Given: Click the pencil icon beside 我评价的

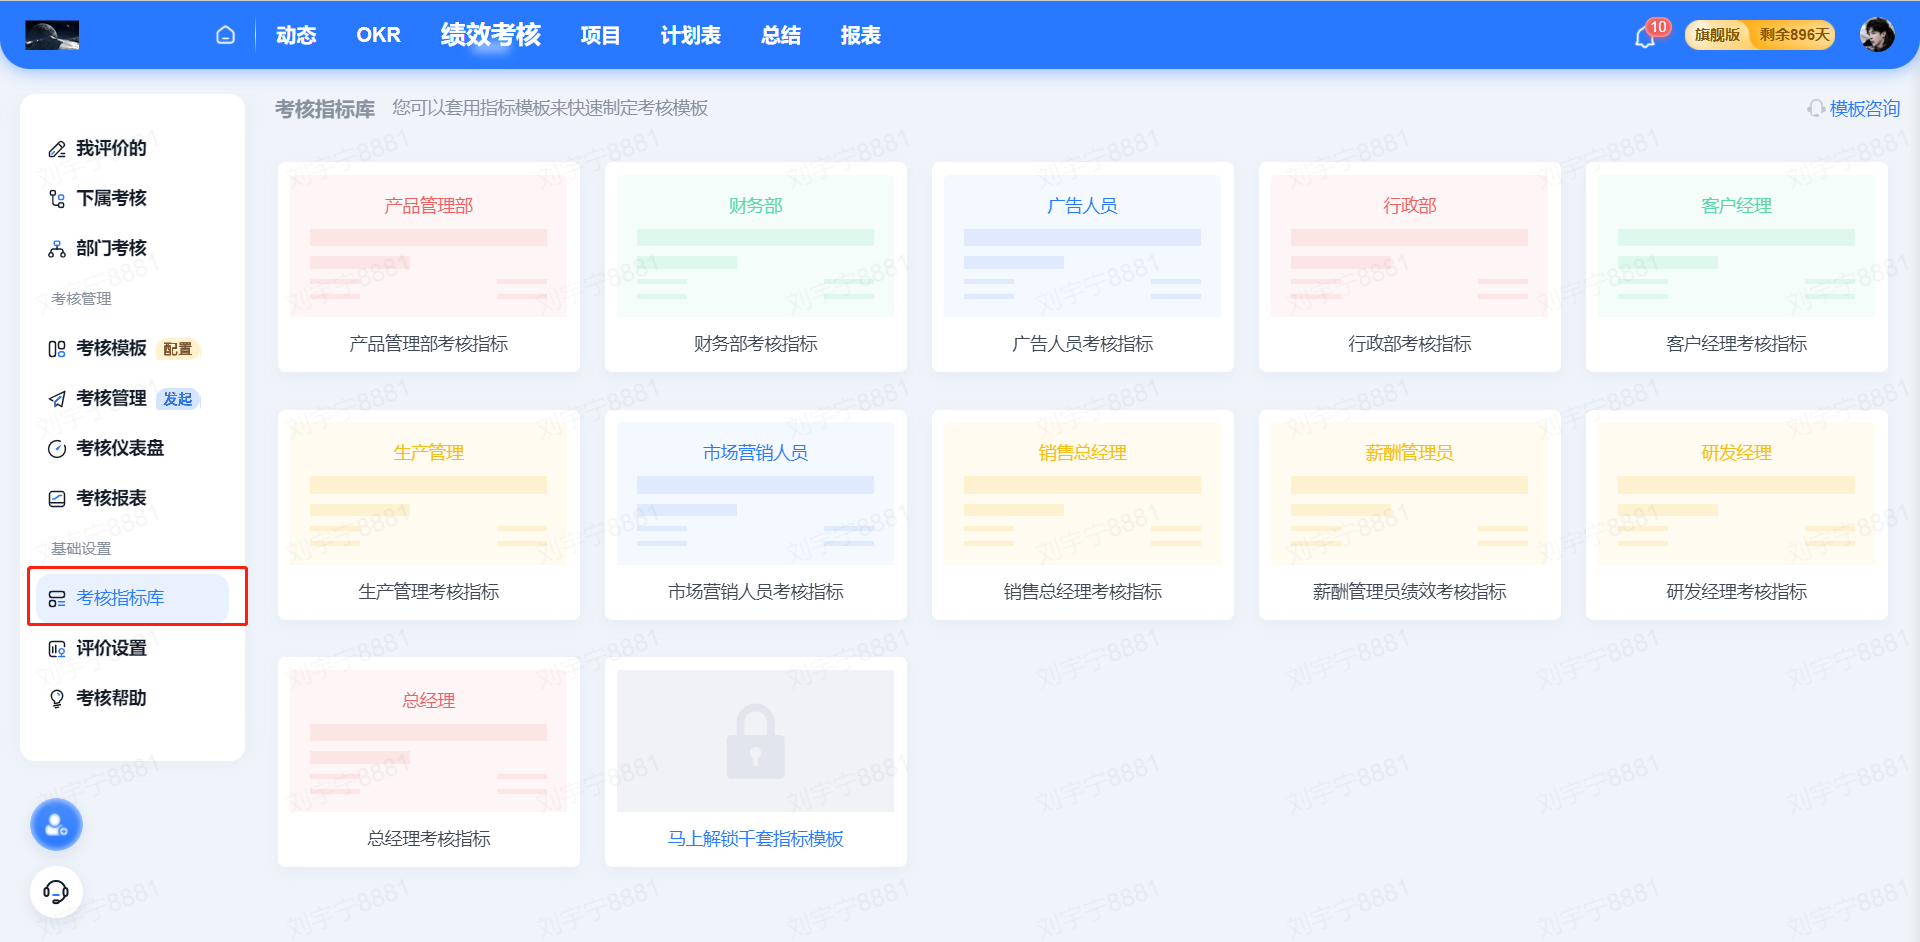Looking at the screenshot, I should [x=57, y=149].
